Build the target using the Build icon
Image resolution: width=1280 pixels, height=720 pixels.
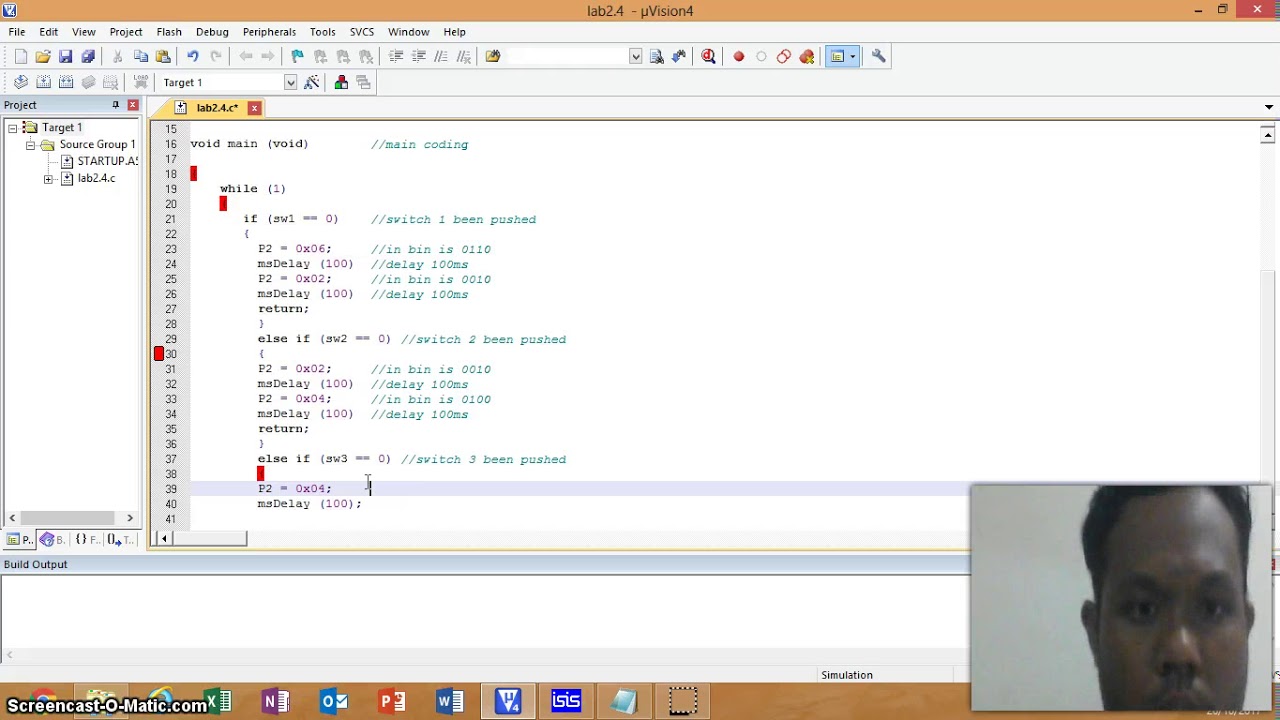(43, 83)
